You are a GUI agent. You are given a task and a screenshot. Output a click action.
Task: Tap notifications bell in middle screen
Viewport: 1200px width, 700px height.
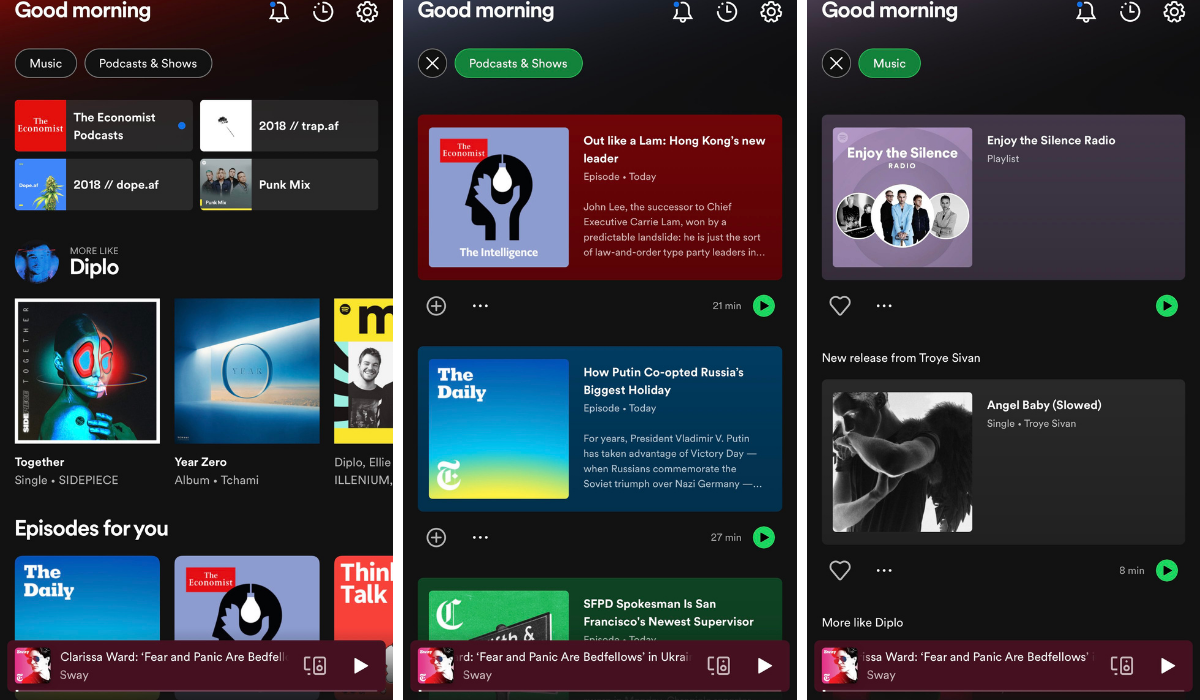tap(683, 12)
